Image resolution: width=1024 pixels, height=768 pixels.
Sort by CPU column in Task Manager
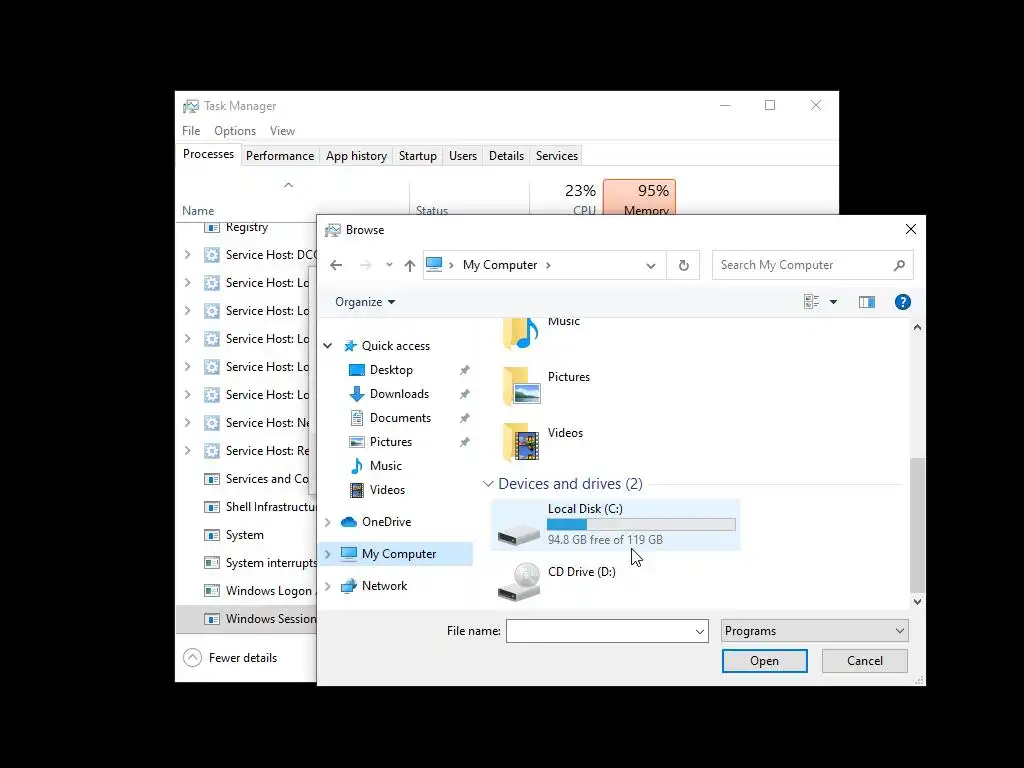click(x=566, y=197)
